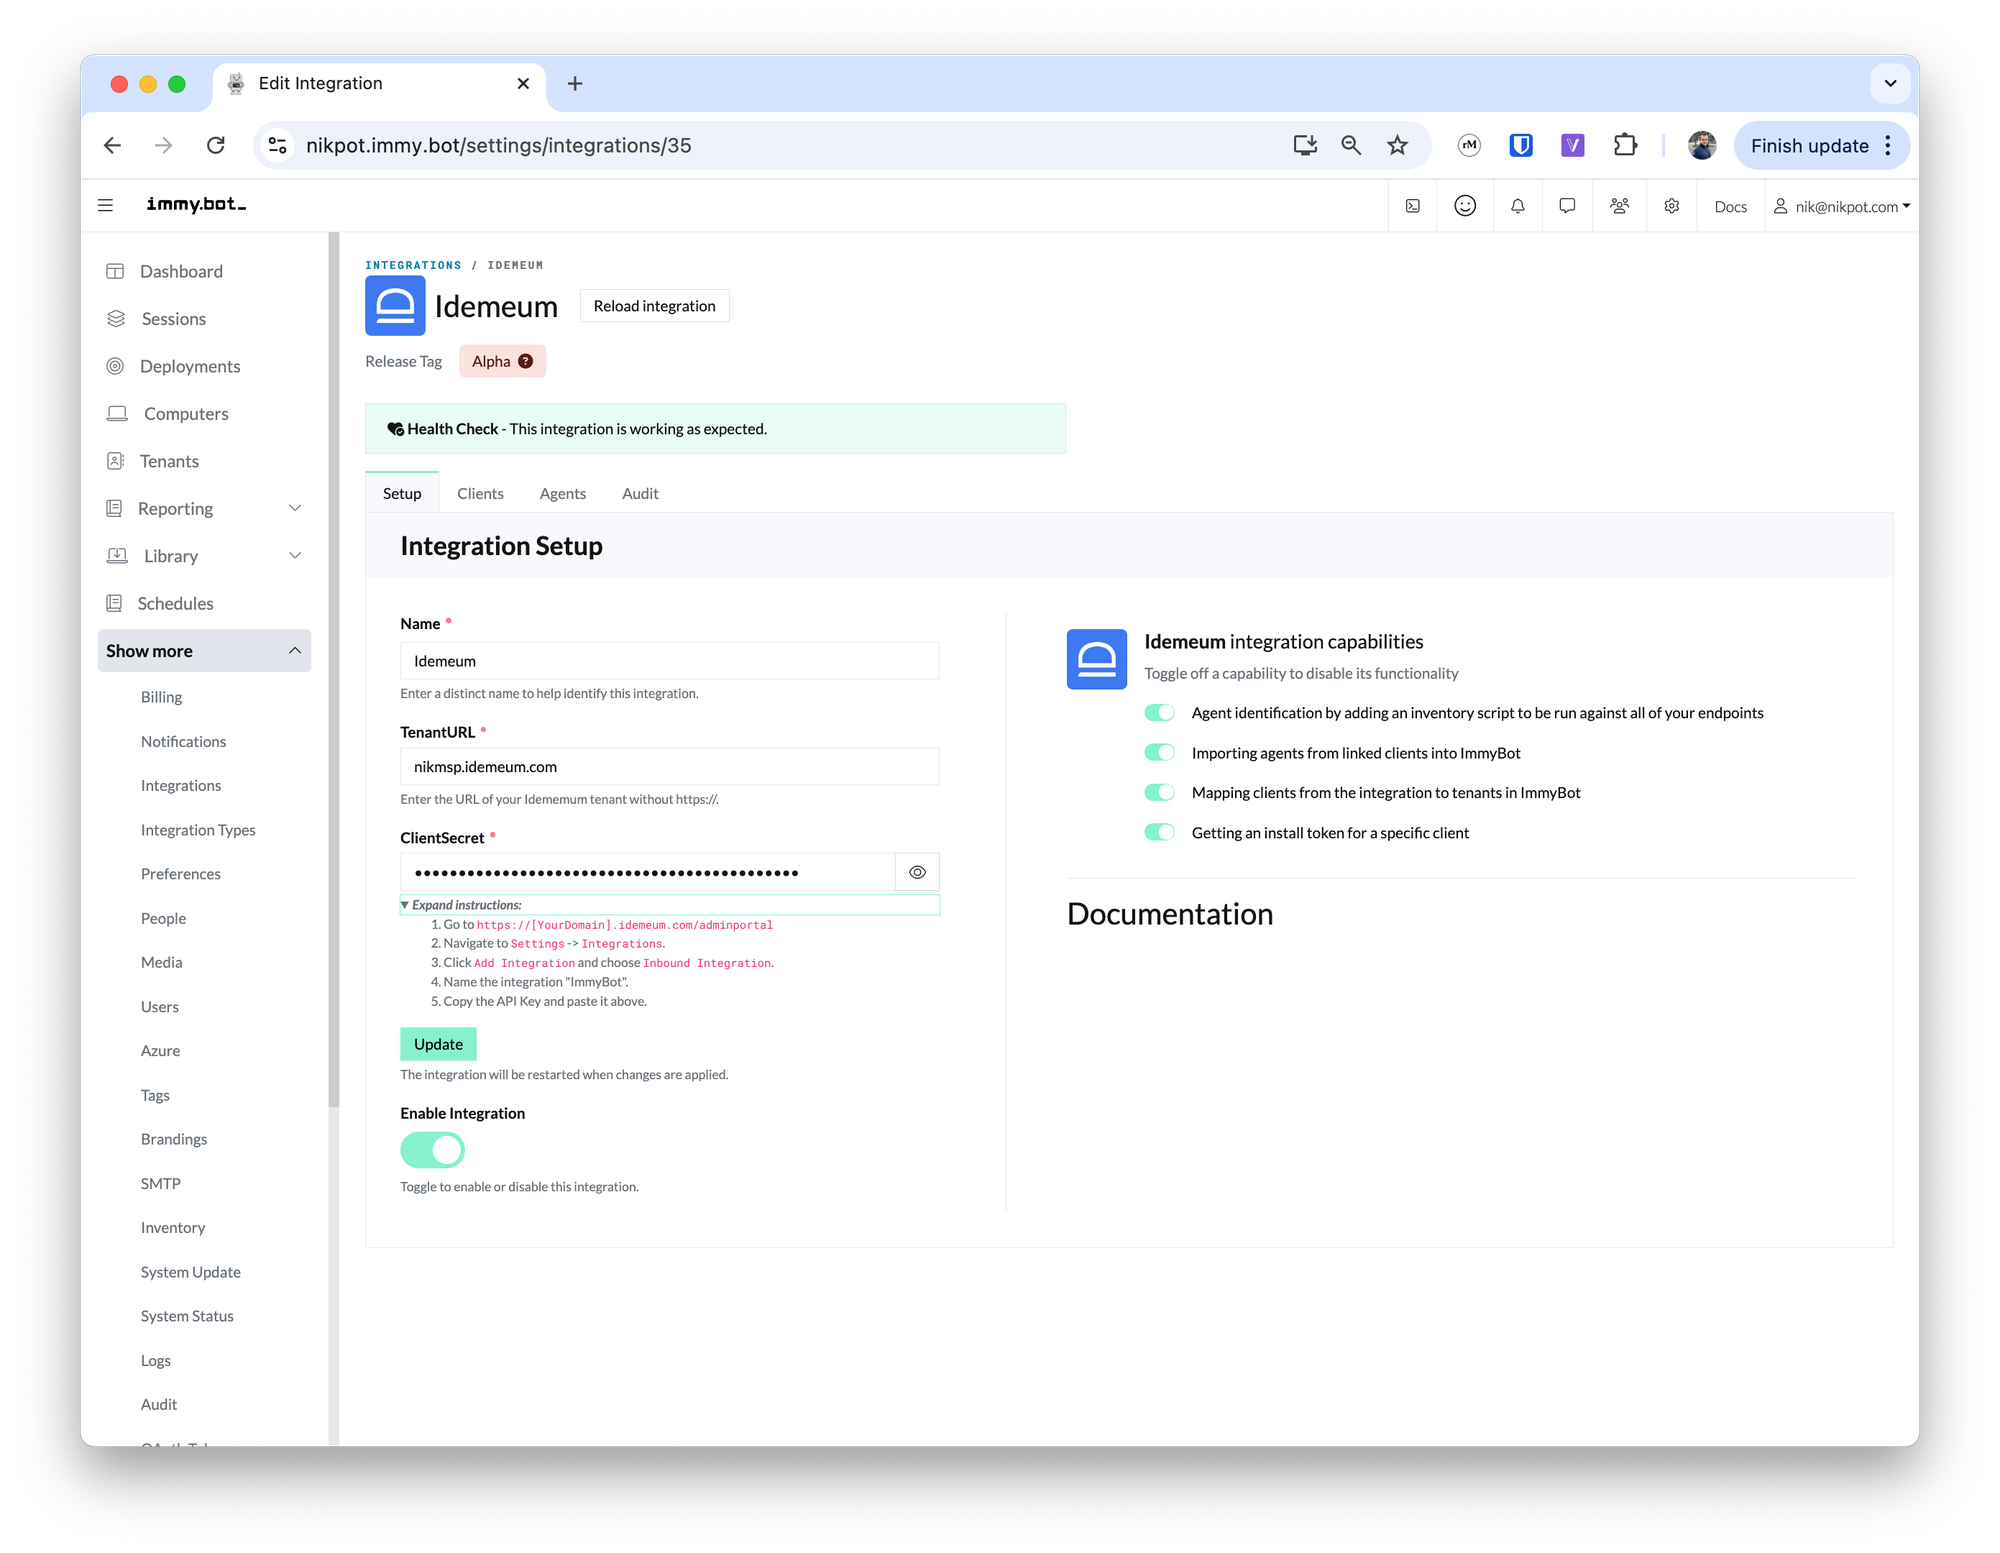Click the Alpha release tag help icon
This screenshot has height=1553, width=2000.
click(x=526, y=361)
